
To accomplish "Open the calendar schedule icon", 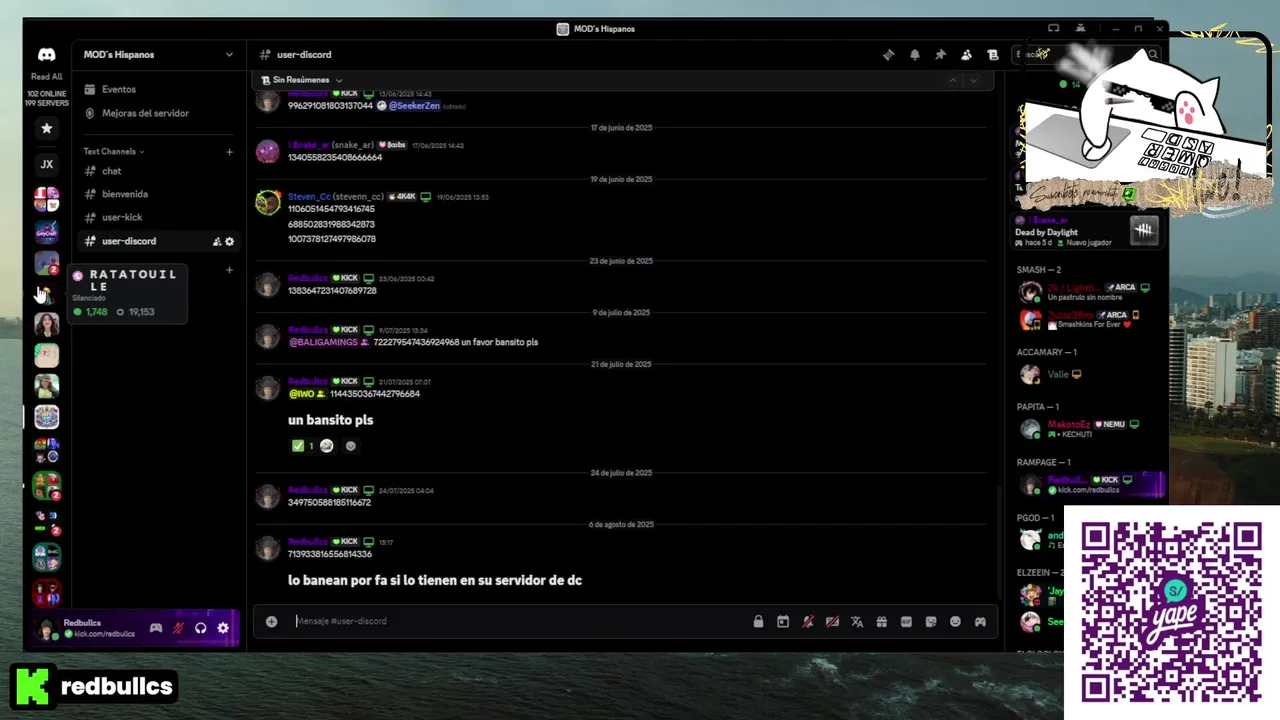I will click(x=783, y=621).
